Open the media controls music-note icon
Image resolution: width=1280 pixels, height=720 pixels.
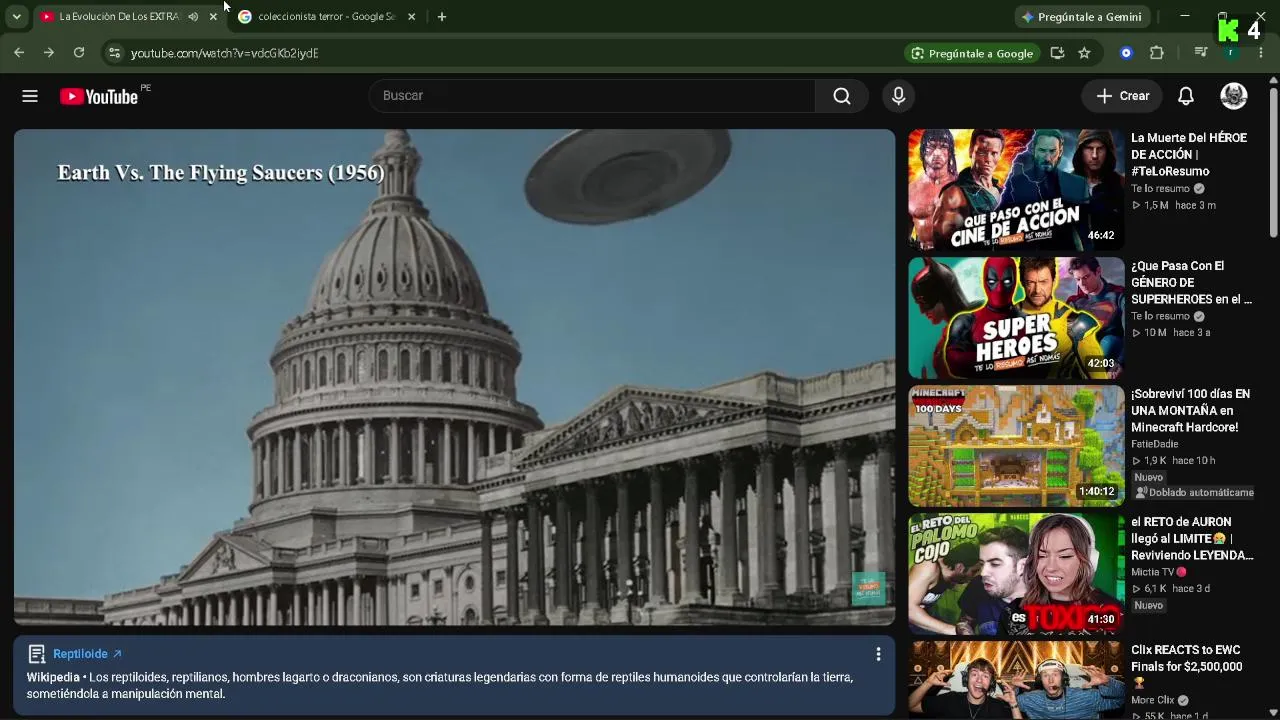pos(1201,53)
